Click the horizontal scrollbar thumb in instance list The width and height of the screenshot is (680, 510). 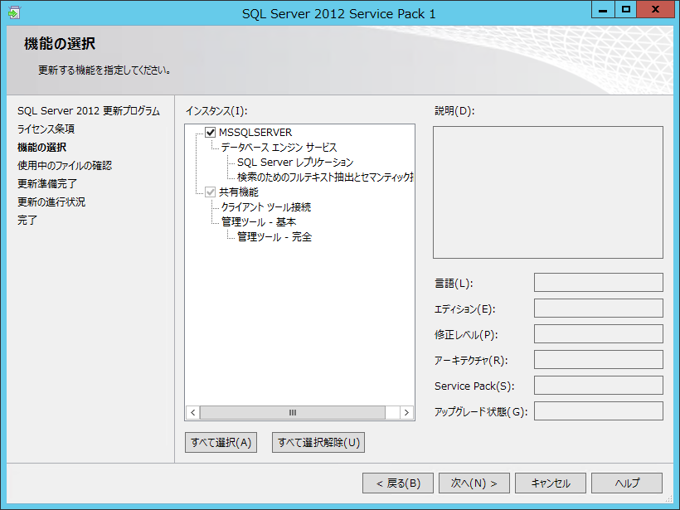pyautogui.click(x=293, y=412)
